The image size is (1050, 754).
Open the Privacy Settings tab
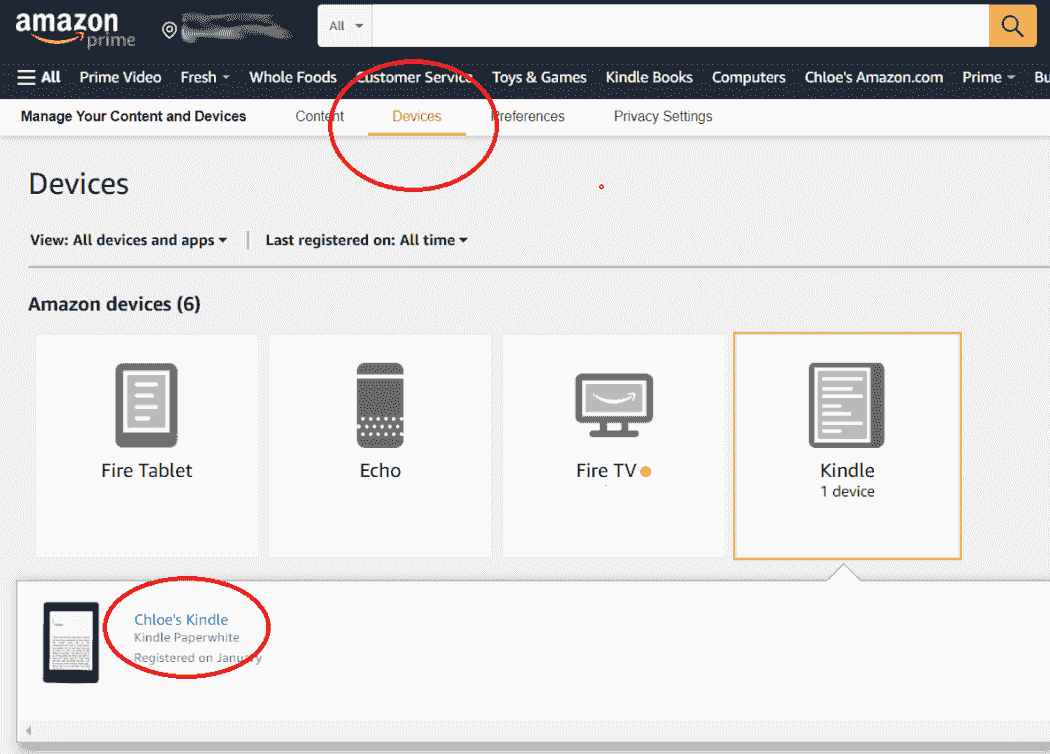(x=662, y=116)
